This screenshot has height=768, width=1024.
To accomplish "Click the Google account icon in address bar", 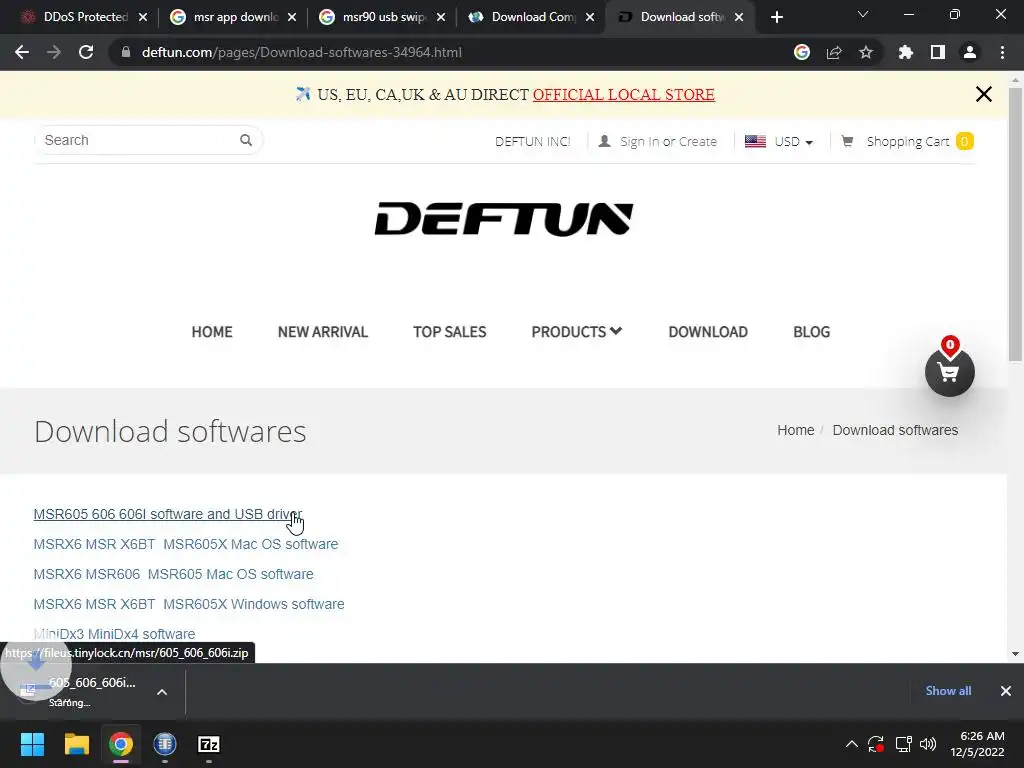I will tap(802, 52).
